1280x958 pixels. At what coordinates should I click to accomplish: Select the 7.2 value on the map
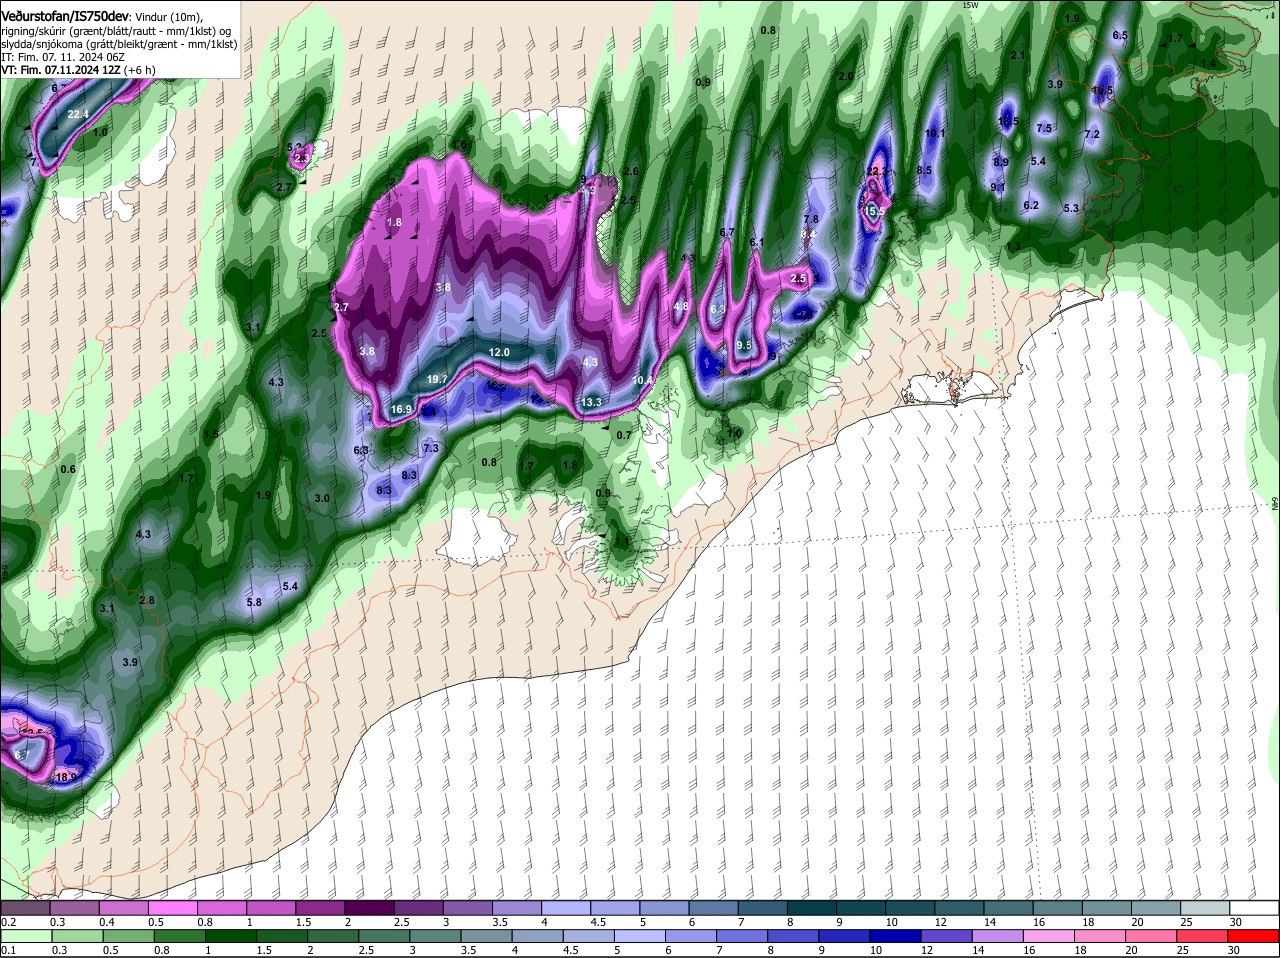click(1092, 135)
